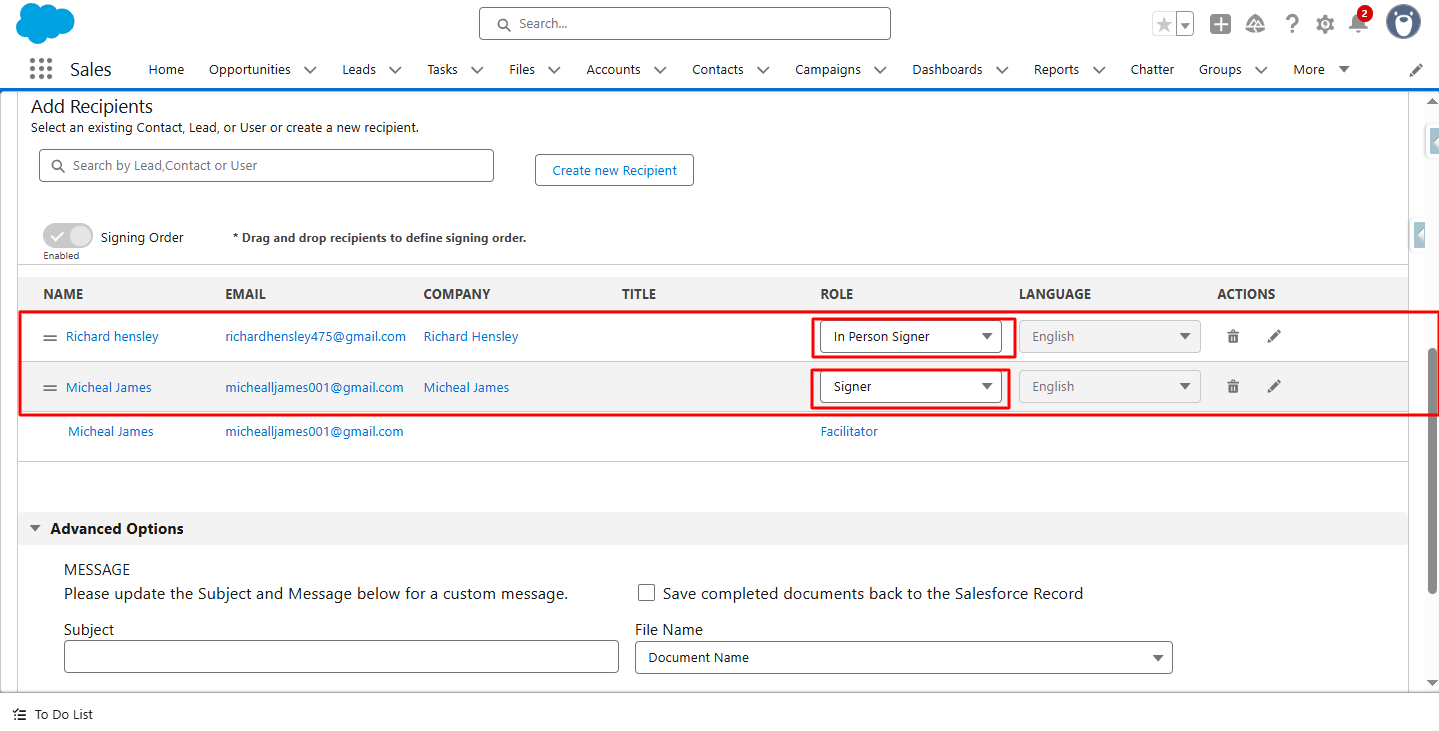The width and height of the screenshot is (1439, 731).
Task: Open the Setup gear icon
Action: [x=1325, y=24]
